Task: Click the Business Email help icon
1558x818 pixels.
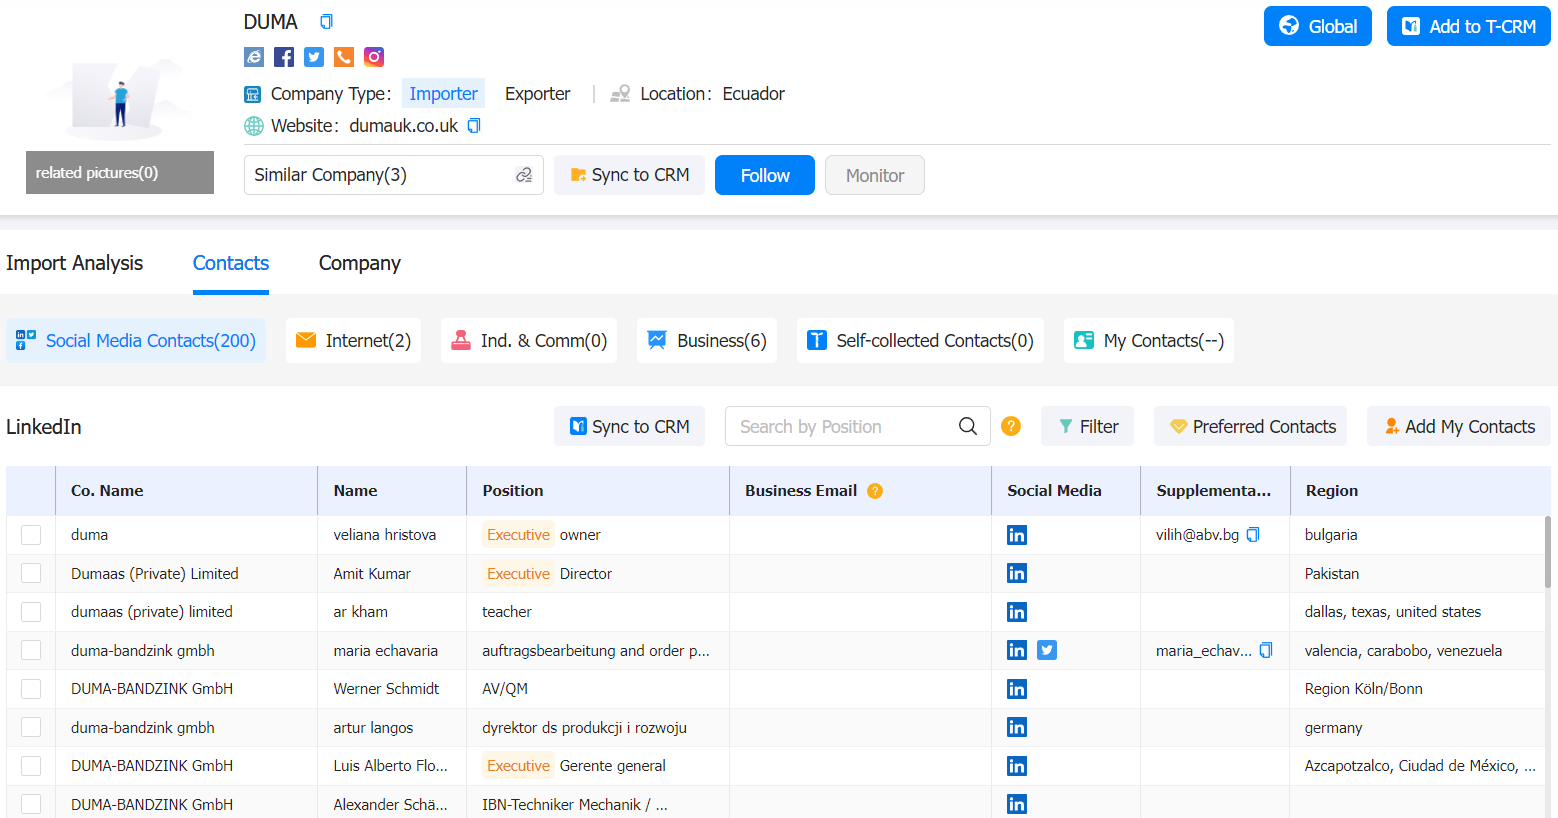Action: click(x=875, y=491)
